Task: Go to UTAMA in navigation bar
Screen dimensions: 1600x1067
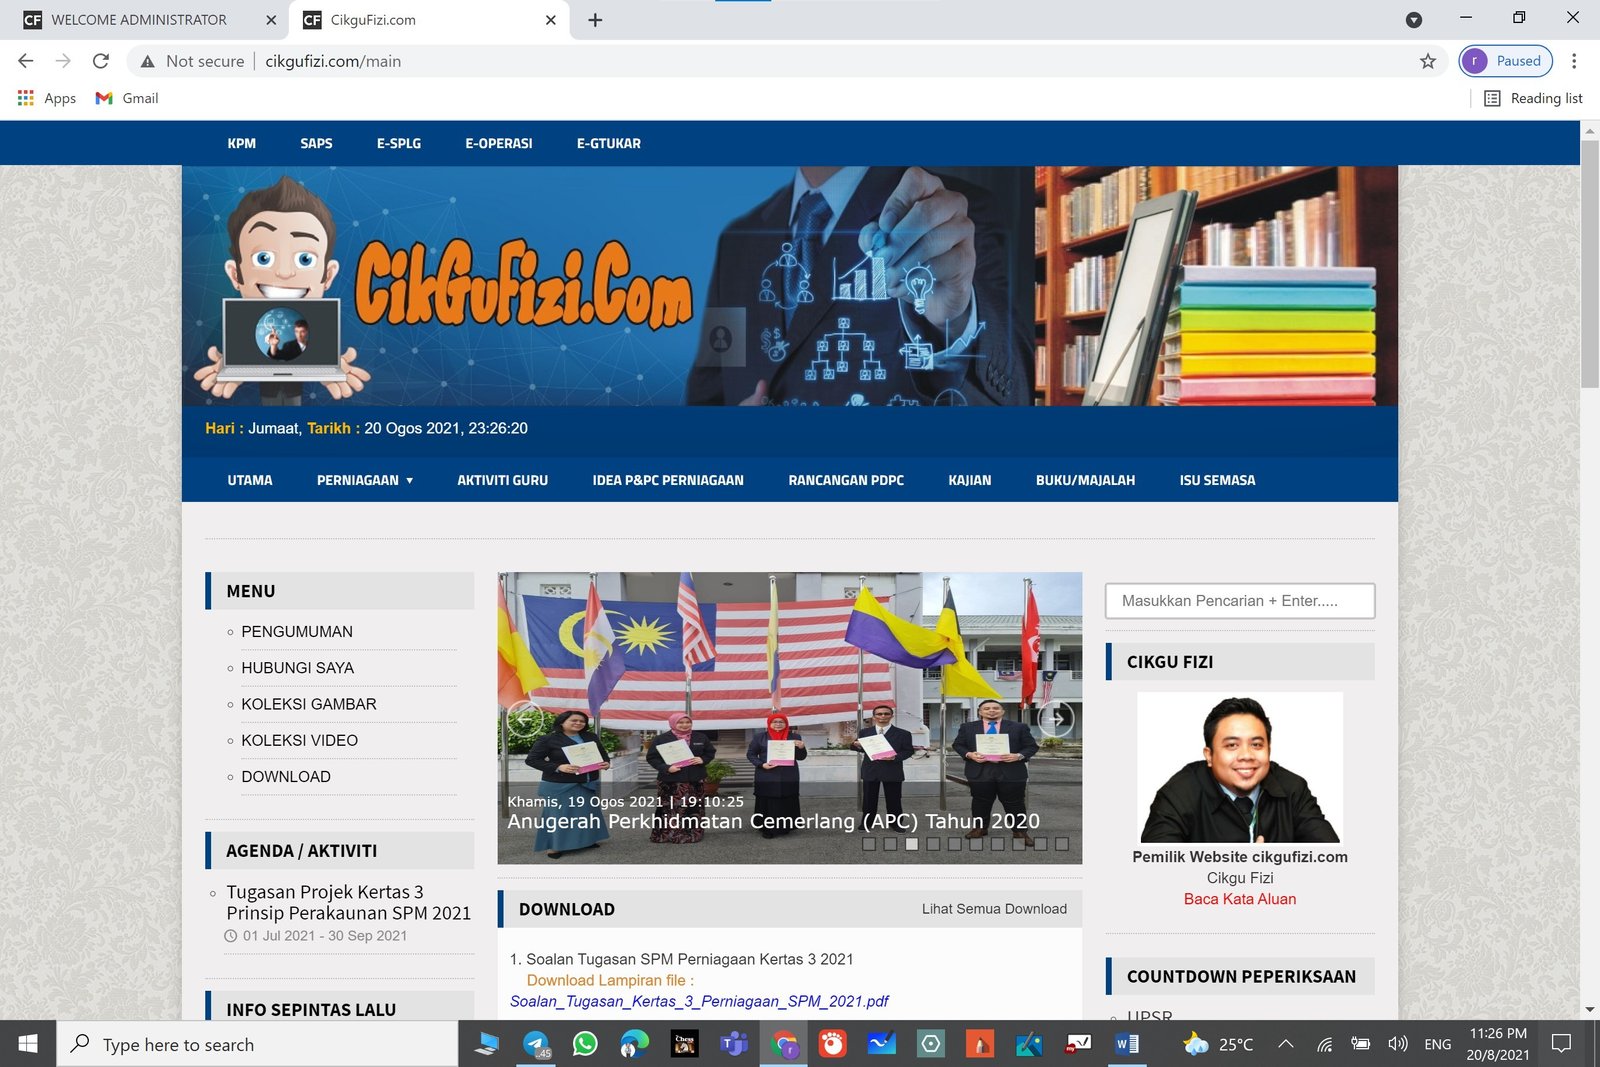Action: click(x=250, y=480)
